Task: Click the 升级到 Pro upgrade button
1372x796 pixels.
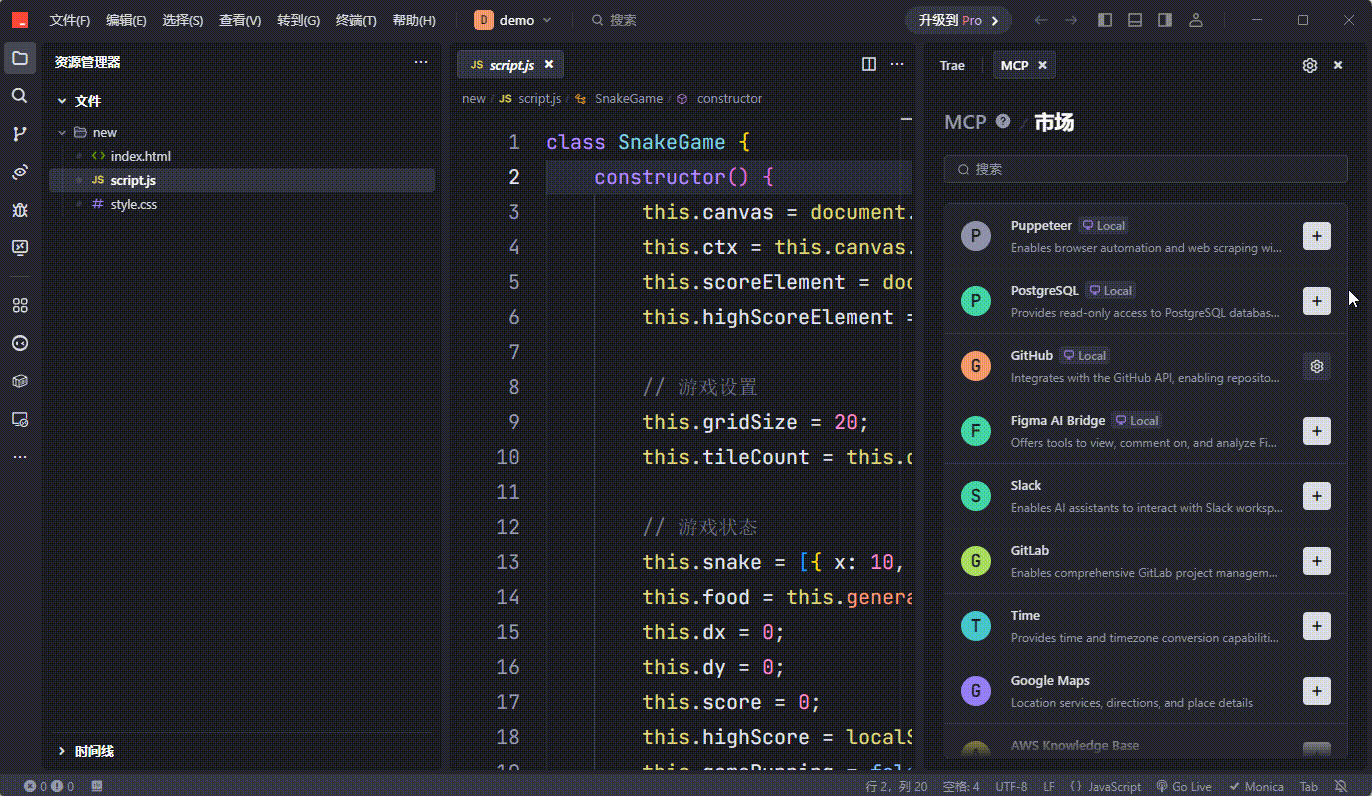Action: 958,20
